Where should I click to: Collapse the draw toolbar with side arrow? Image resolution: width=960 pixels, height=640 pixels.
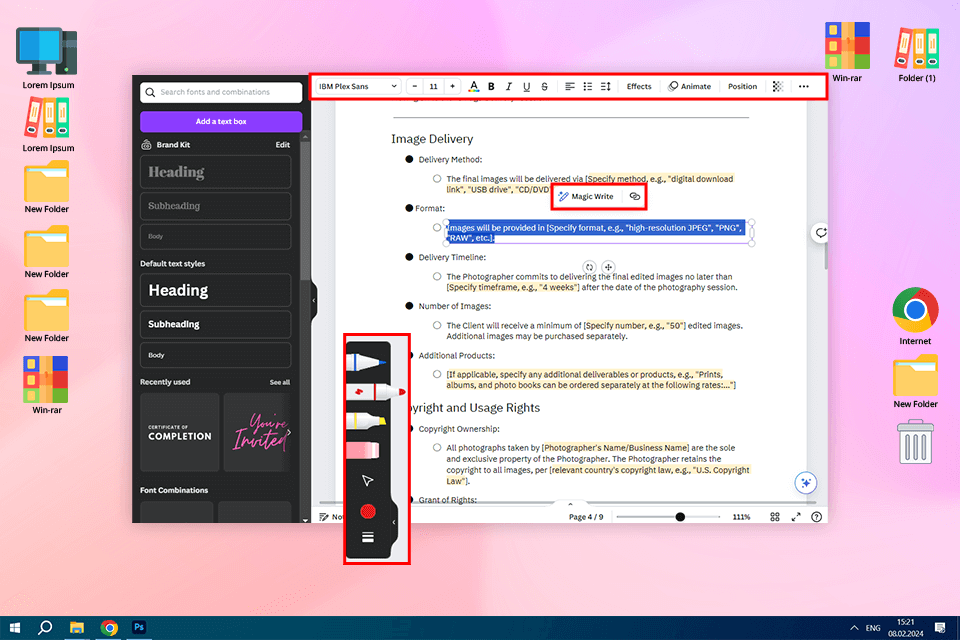click(x=394, y=522)
